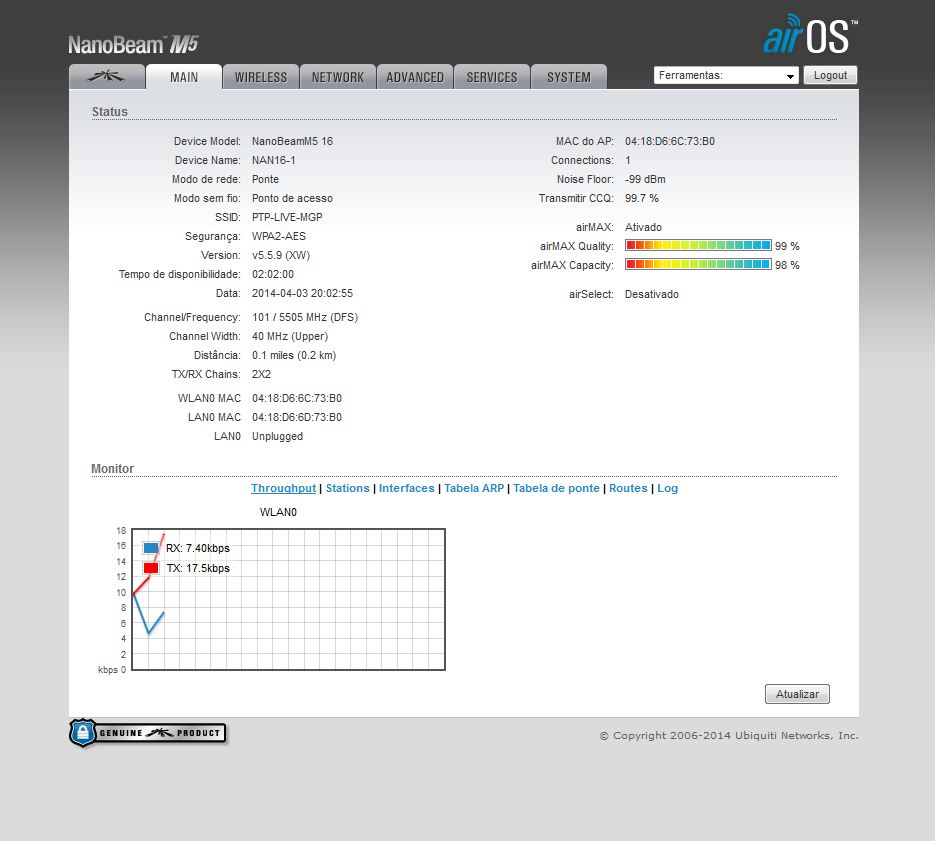Select the SSID value PTP-LIVE-MGP
Viewport: 935px width, 841px height.
pos(287,217)
